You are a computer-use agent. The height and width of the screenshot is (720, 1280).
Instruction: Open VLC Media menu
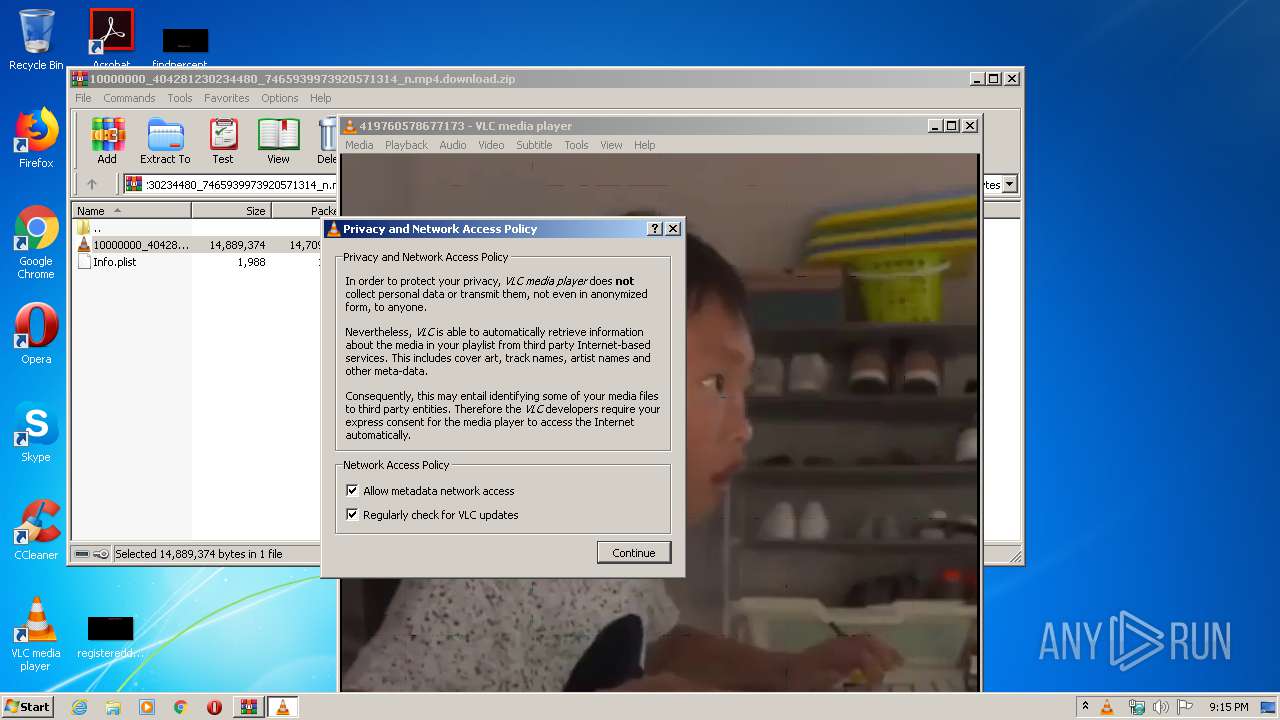[x=359, y=145]
